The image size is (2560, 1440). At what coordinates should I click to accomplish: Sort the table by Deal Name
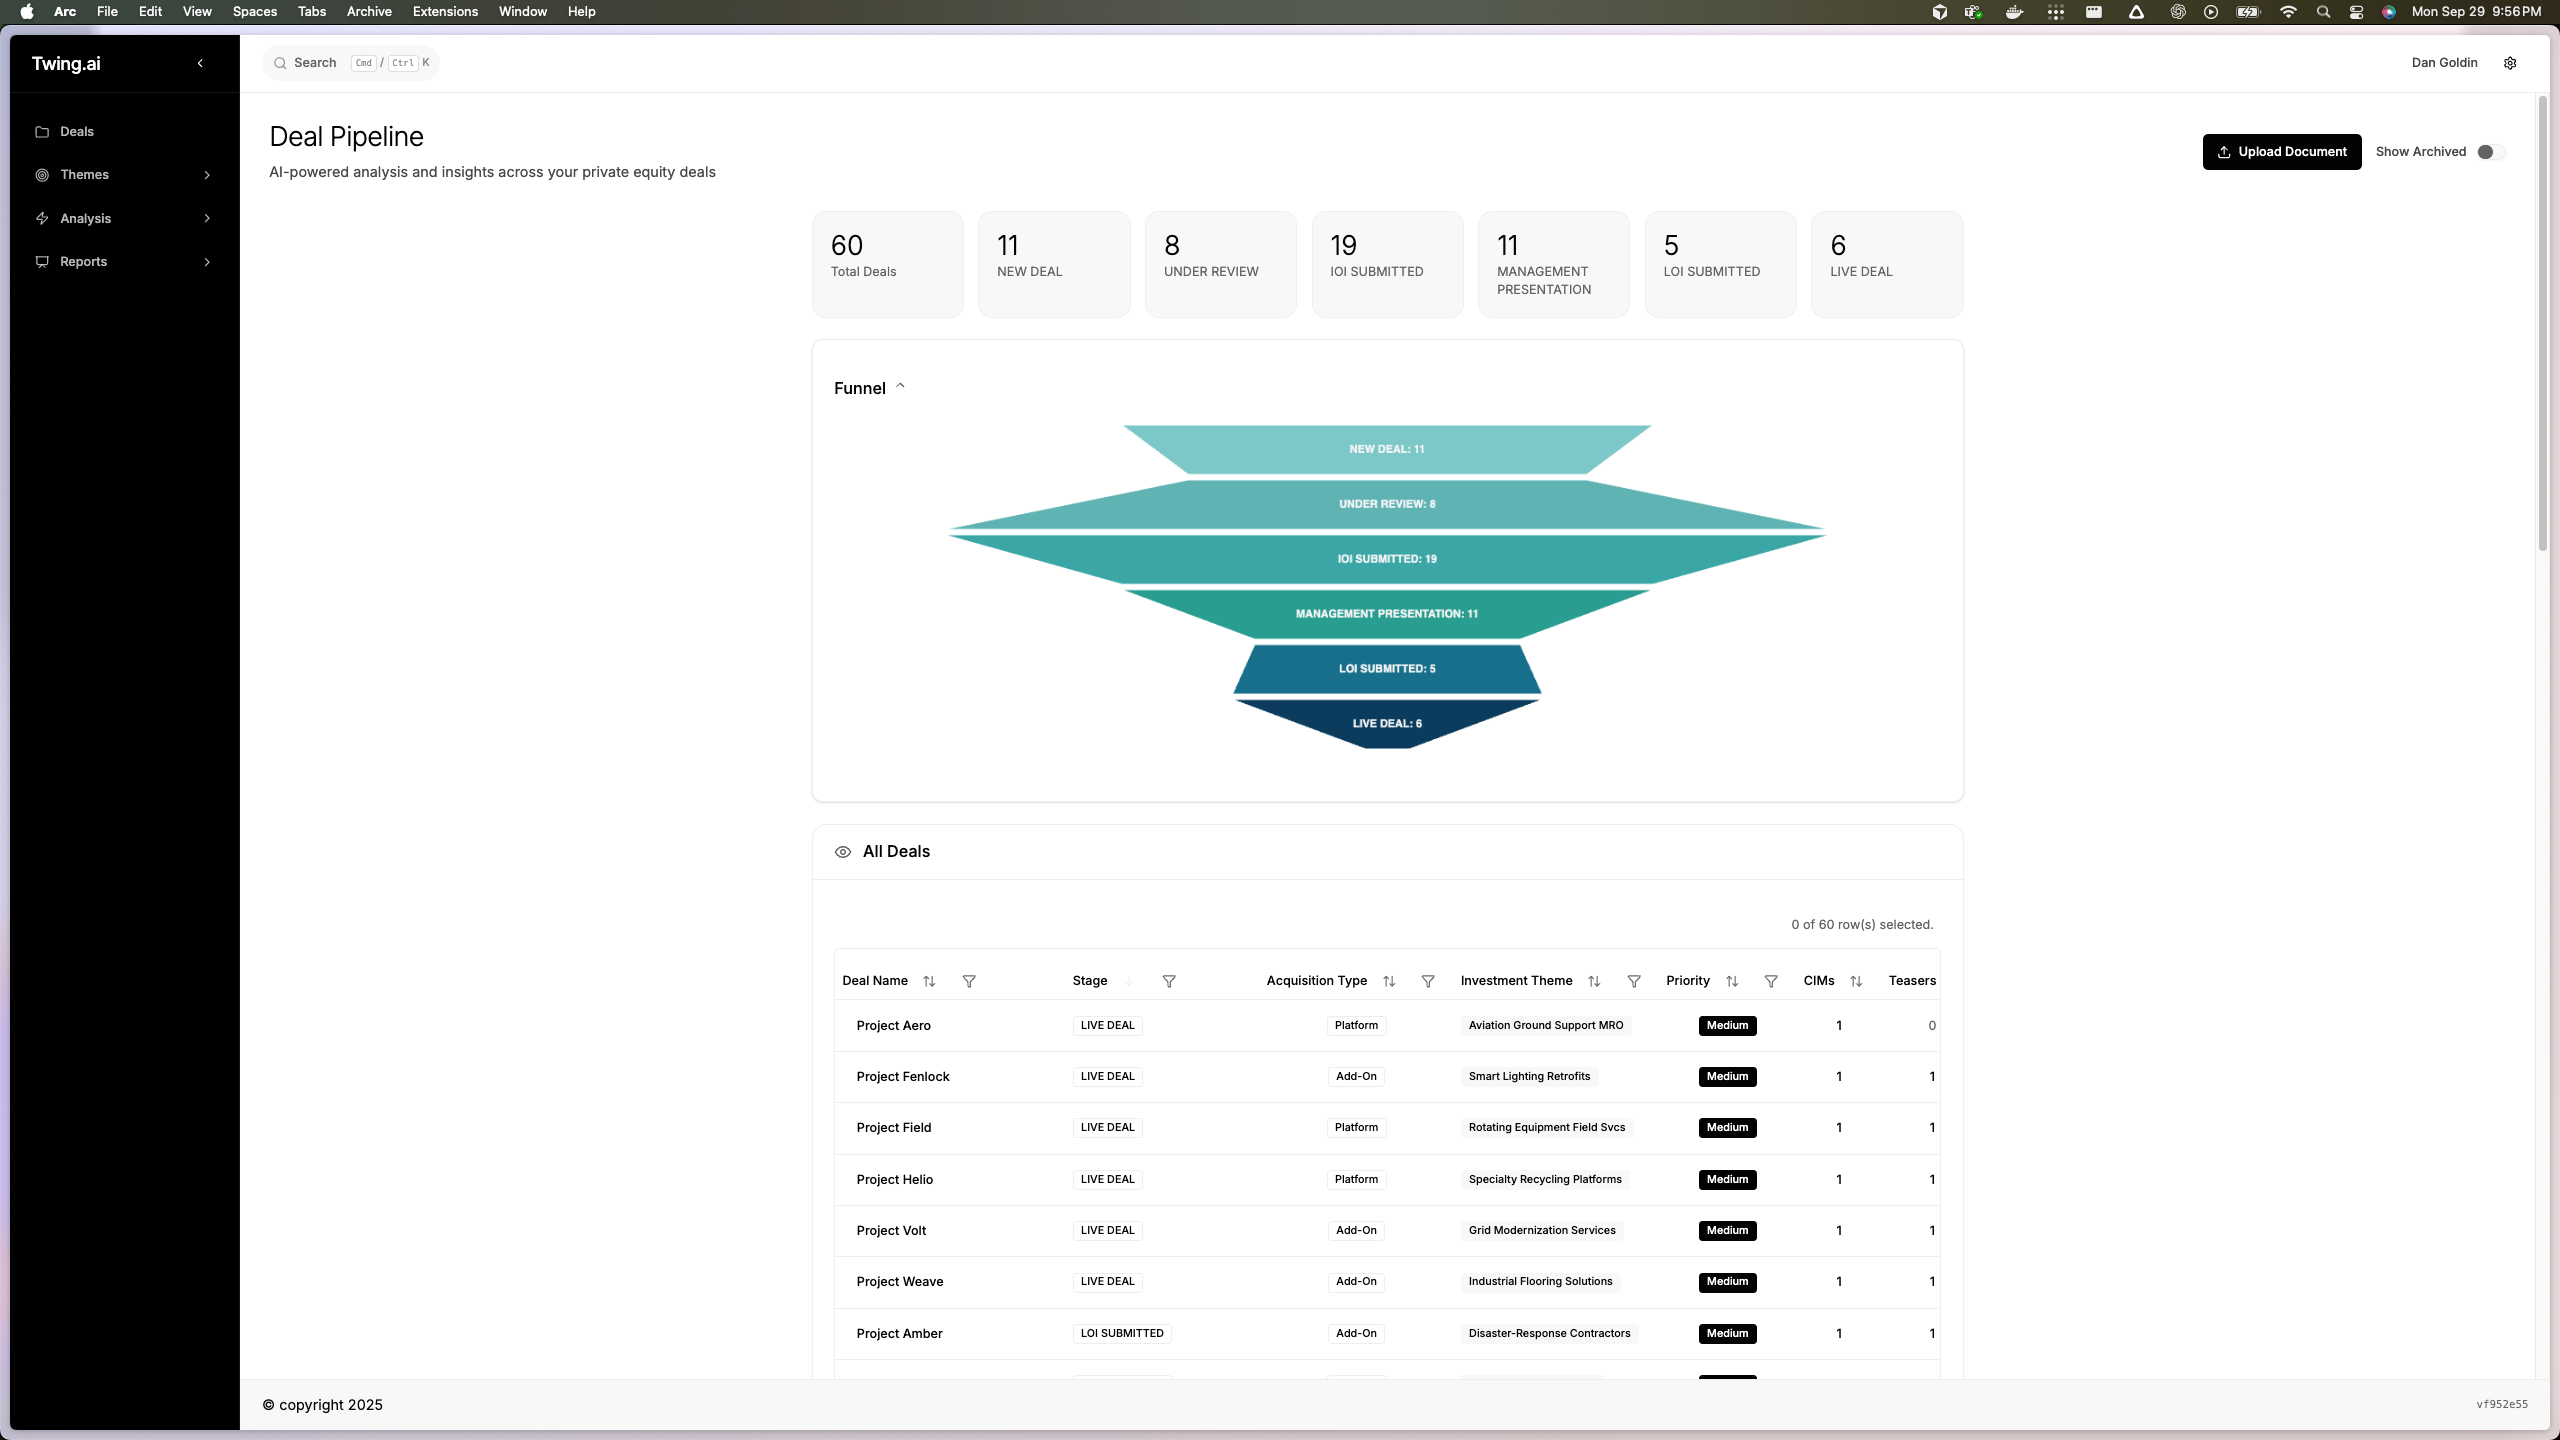pos(929,981)
